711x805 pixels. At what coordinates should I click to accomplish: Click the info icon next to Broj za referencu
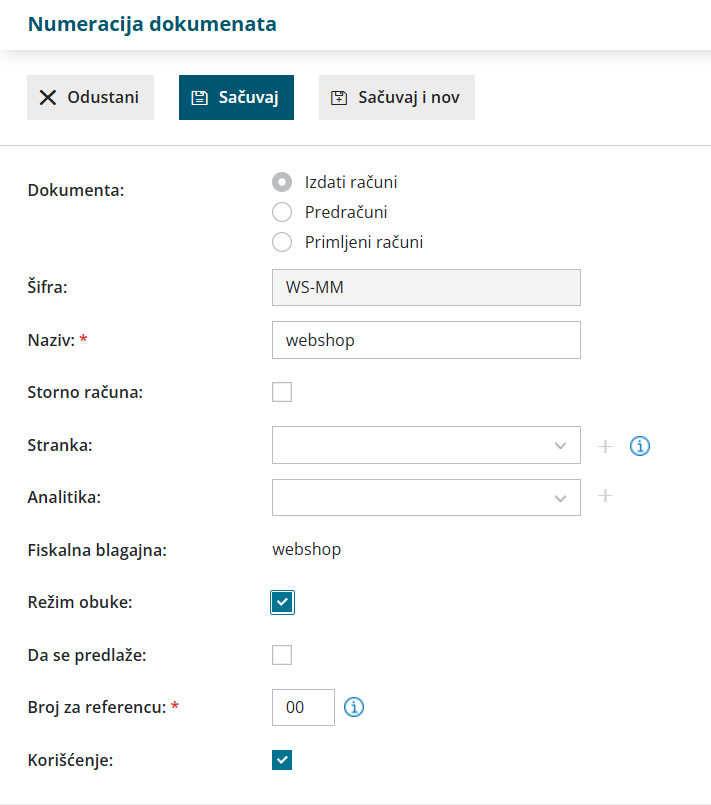[354, 707]
